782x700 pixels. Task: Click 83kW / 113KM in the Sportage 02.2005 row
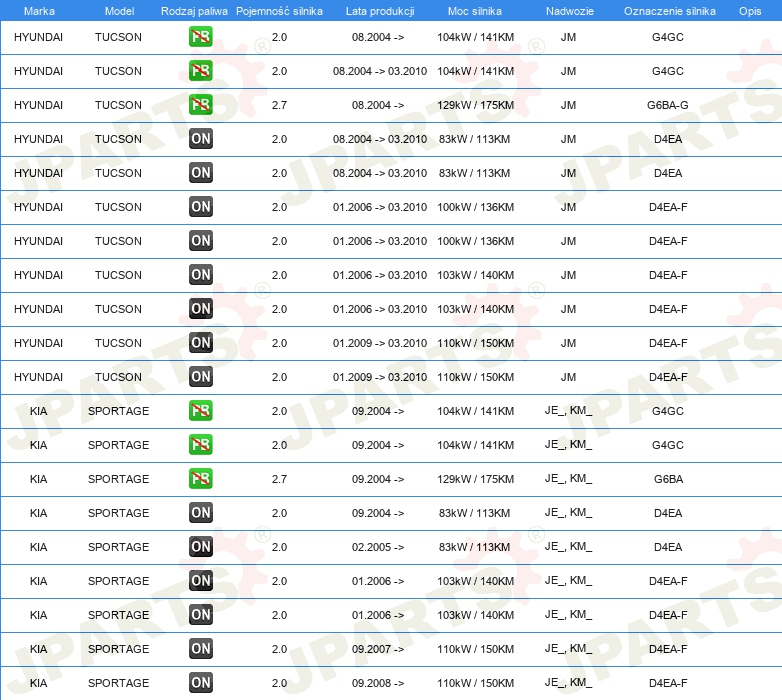(x=474, y=547)
